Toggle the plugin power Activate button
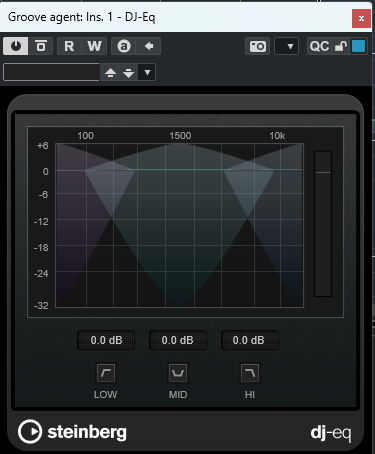This screenshot has height=454, width=375. click(x=16, y=46)
